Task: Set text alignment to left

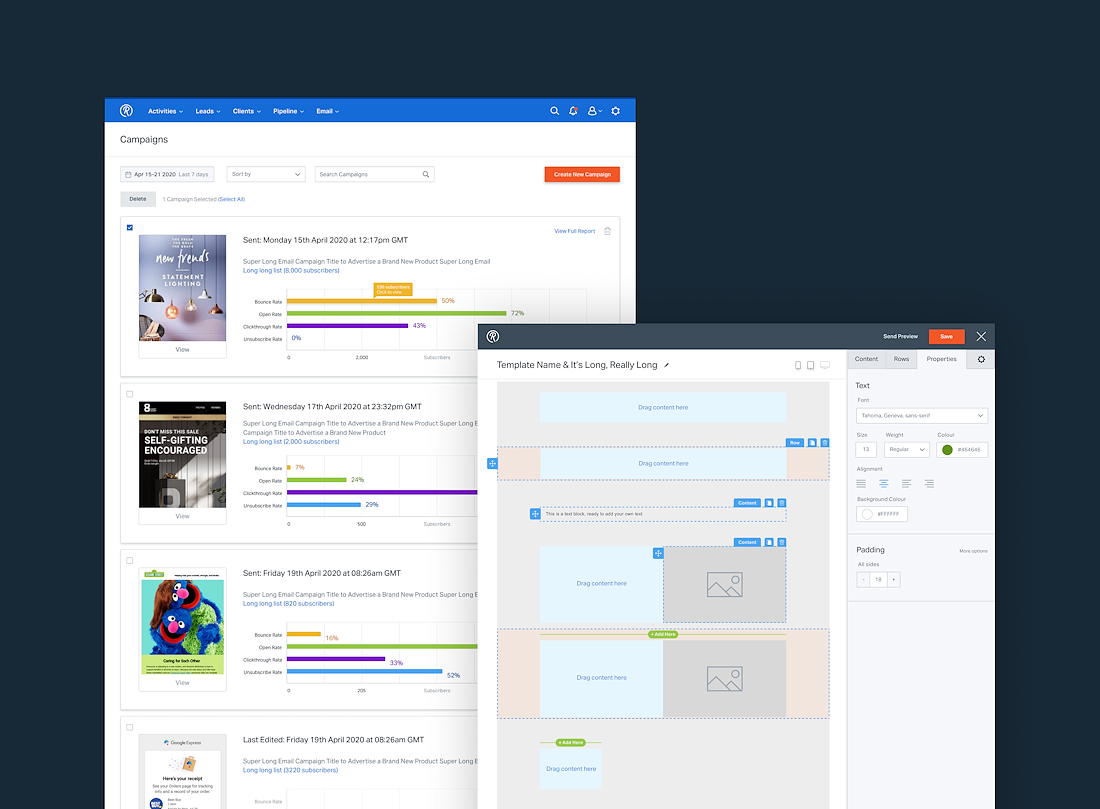Action: (x=906, y=483)
